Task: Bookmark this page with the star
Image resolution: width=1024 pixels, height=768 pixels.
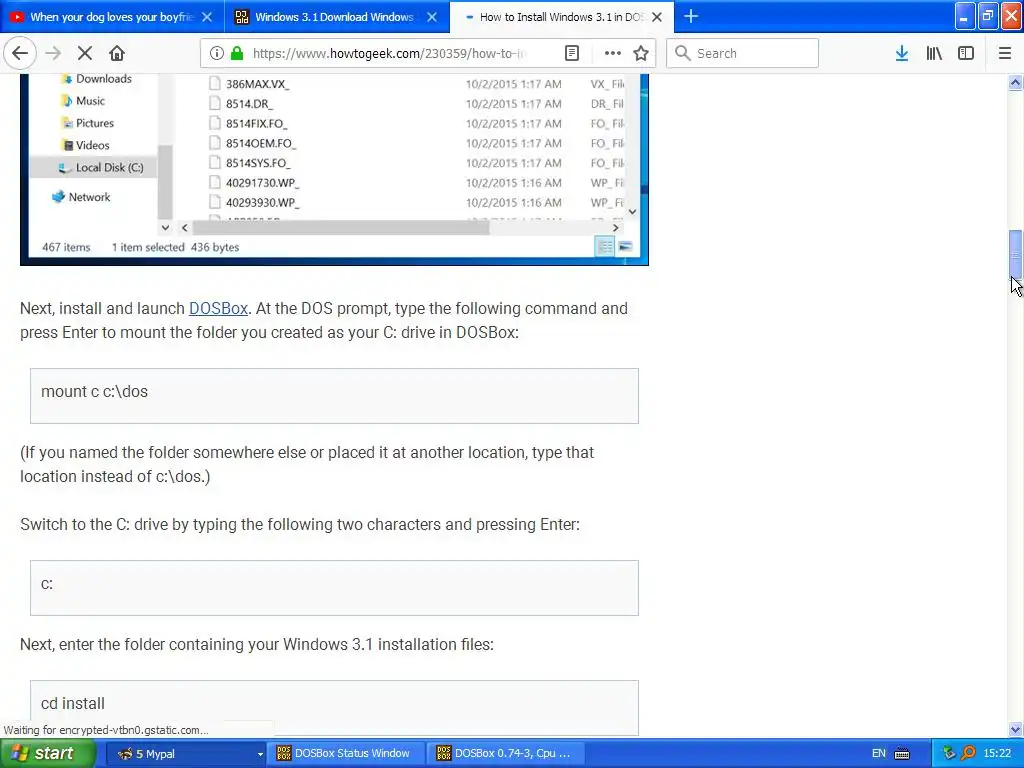Action: pos(641,53)
